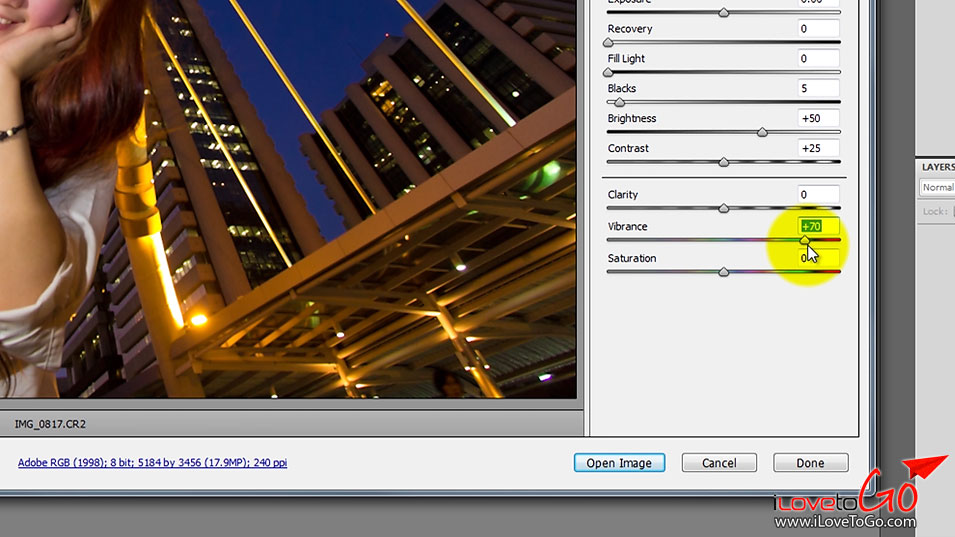Select the Contrast value field

[x=818, y=148]
